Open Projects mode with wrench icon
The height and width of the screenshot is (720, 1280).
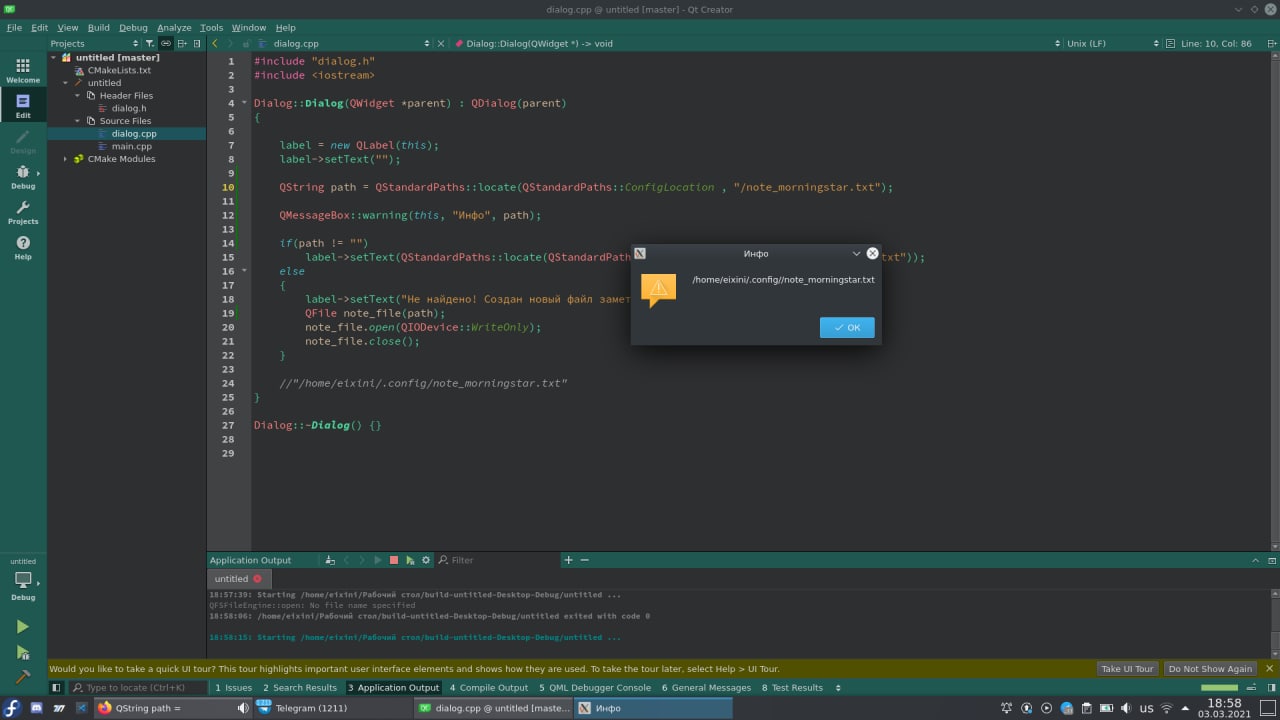pos(23,212)
